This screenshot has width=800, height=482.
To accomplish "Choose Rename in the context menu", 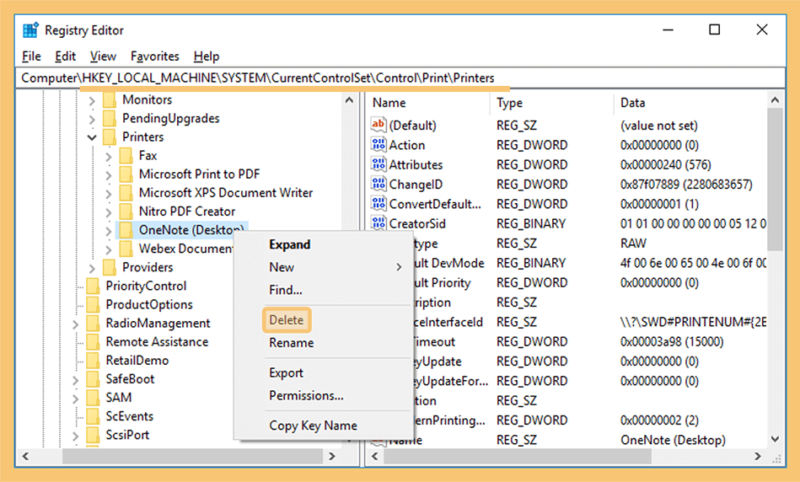I will tap(322, 342).
